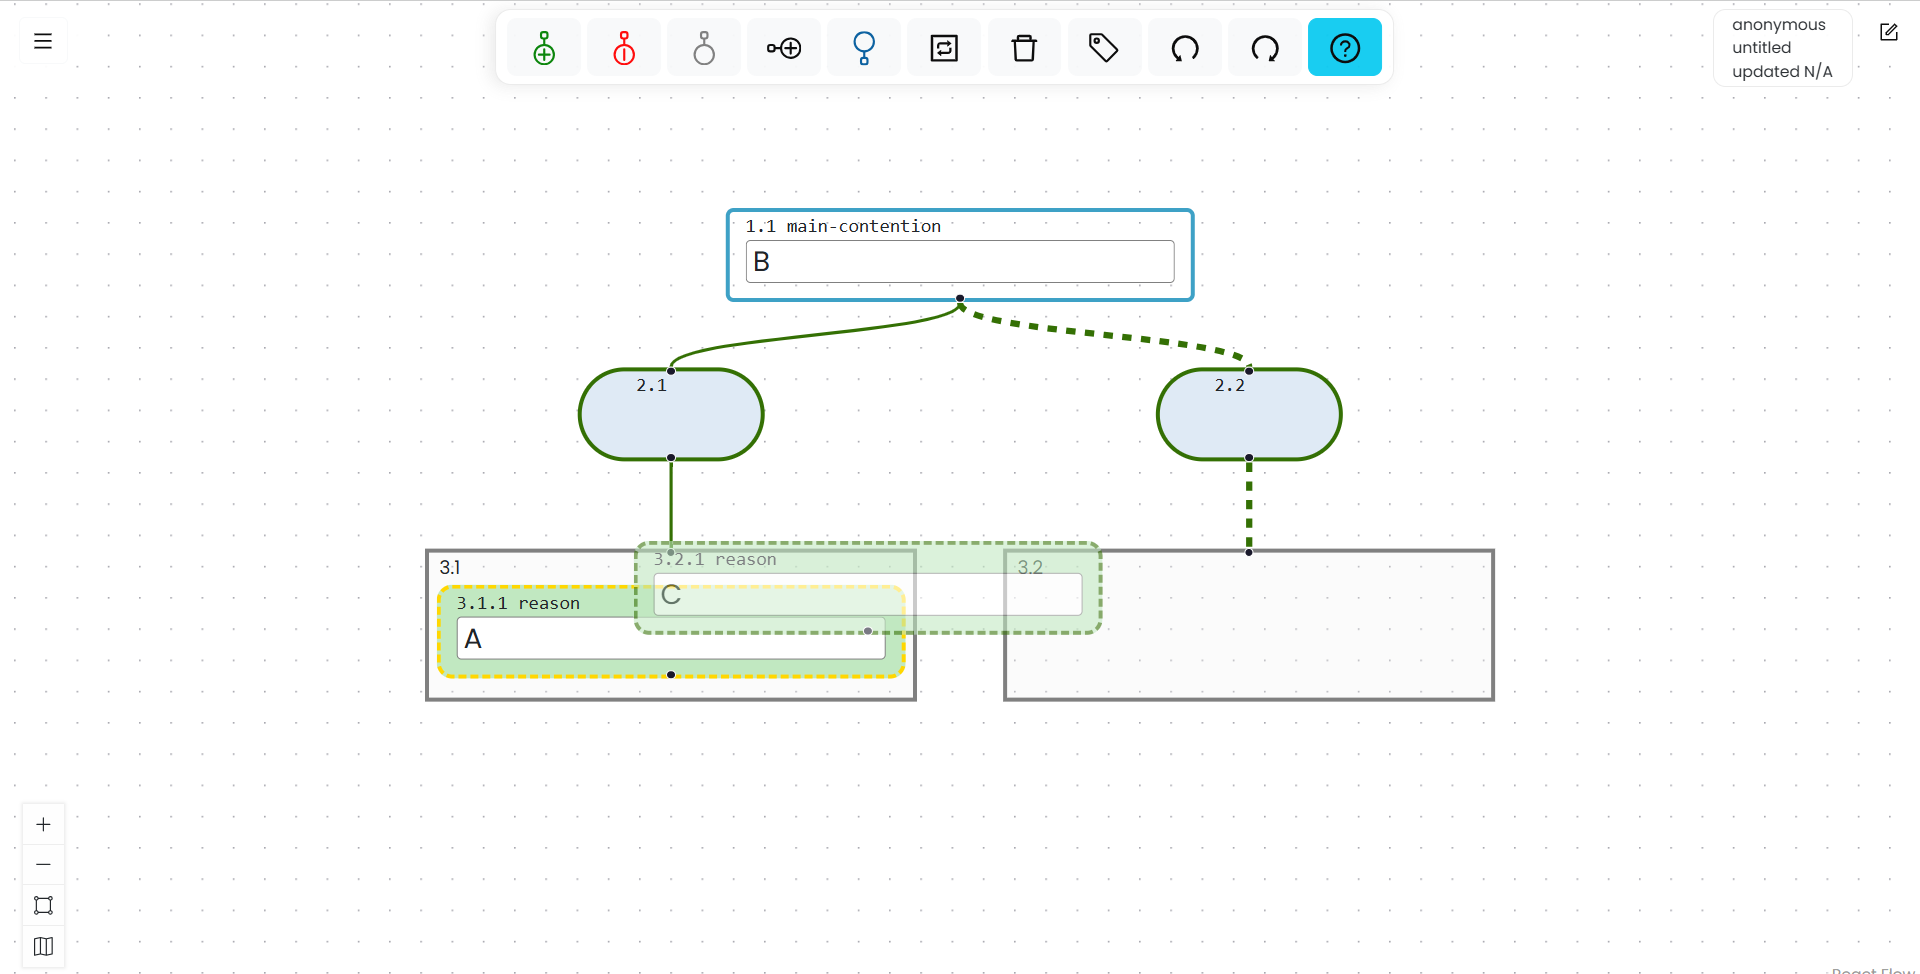This screenshot has height=974, width=1920.
Task: Undo the last action
Action: (1185, 48)
